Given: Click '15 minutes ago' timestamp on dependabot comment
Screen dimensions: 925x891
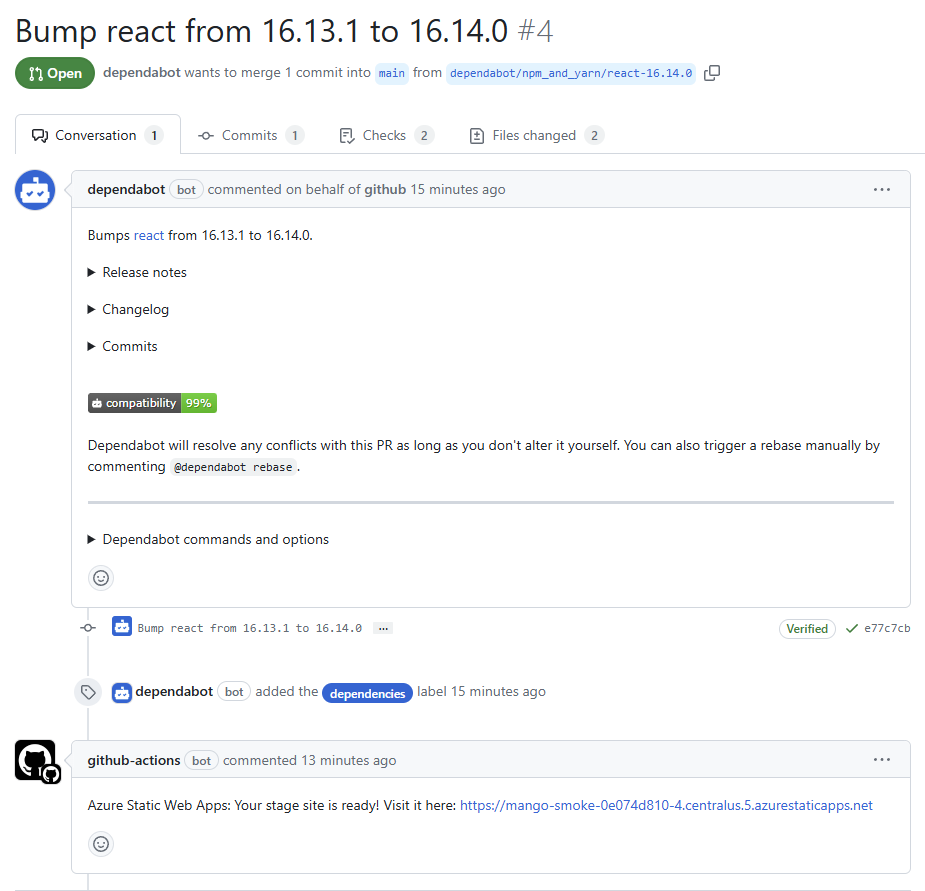Looking at the screenshot, I should point(458,189).
